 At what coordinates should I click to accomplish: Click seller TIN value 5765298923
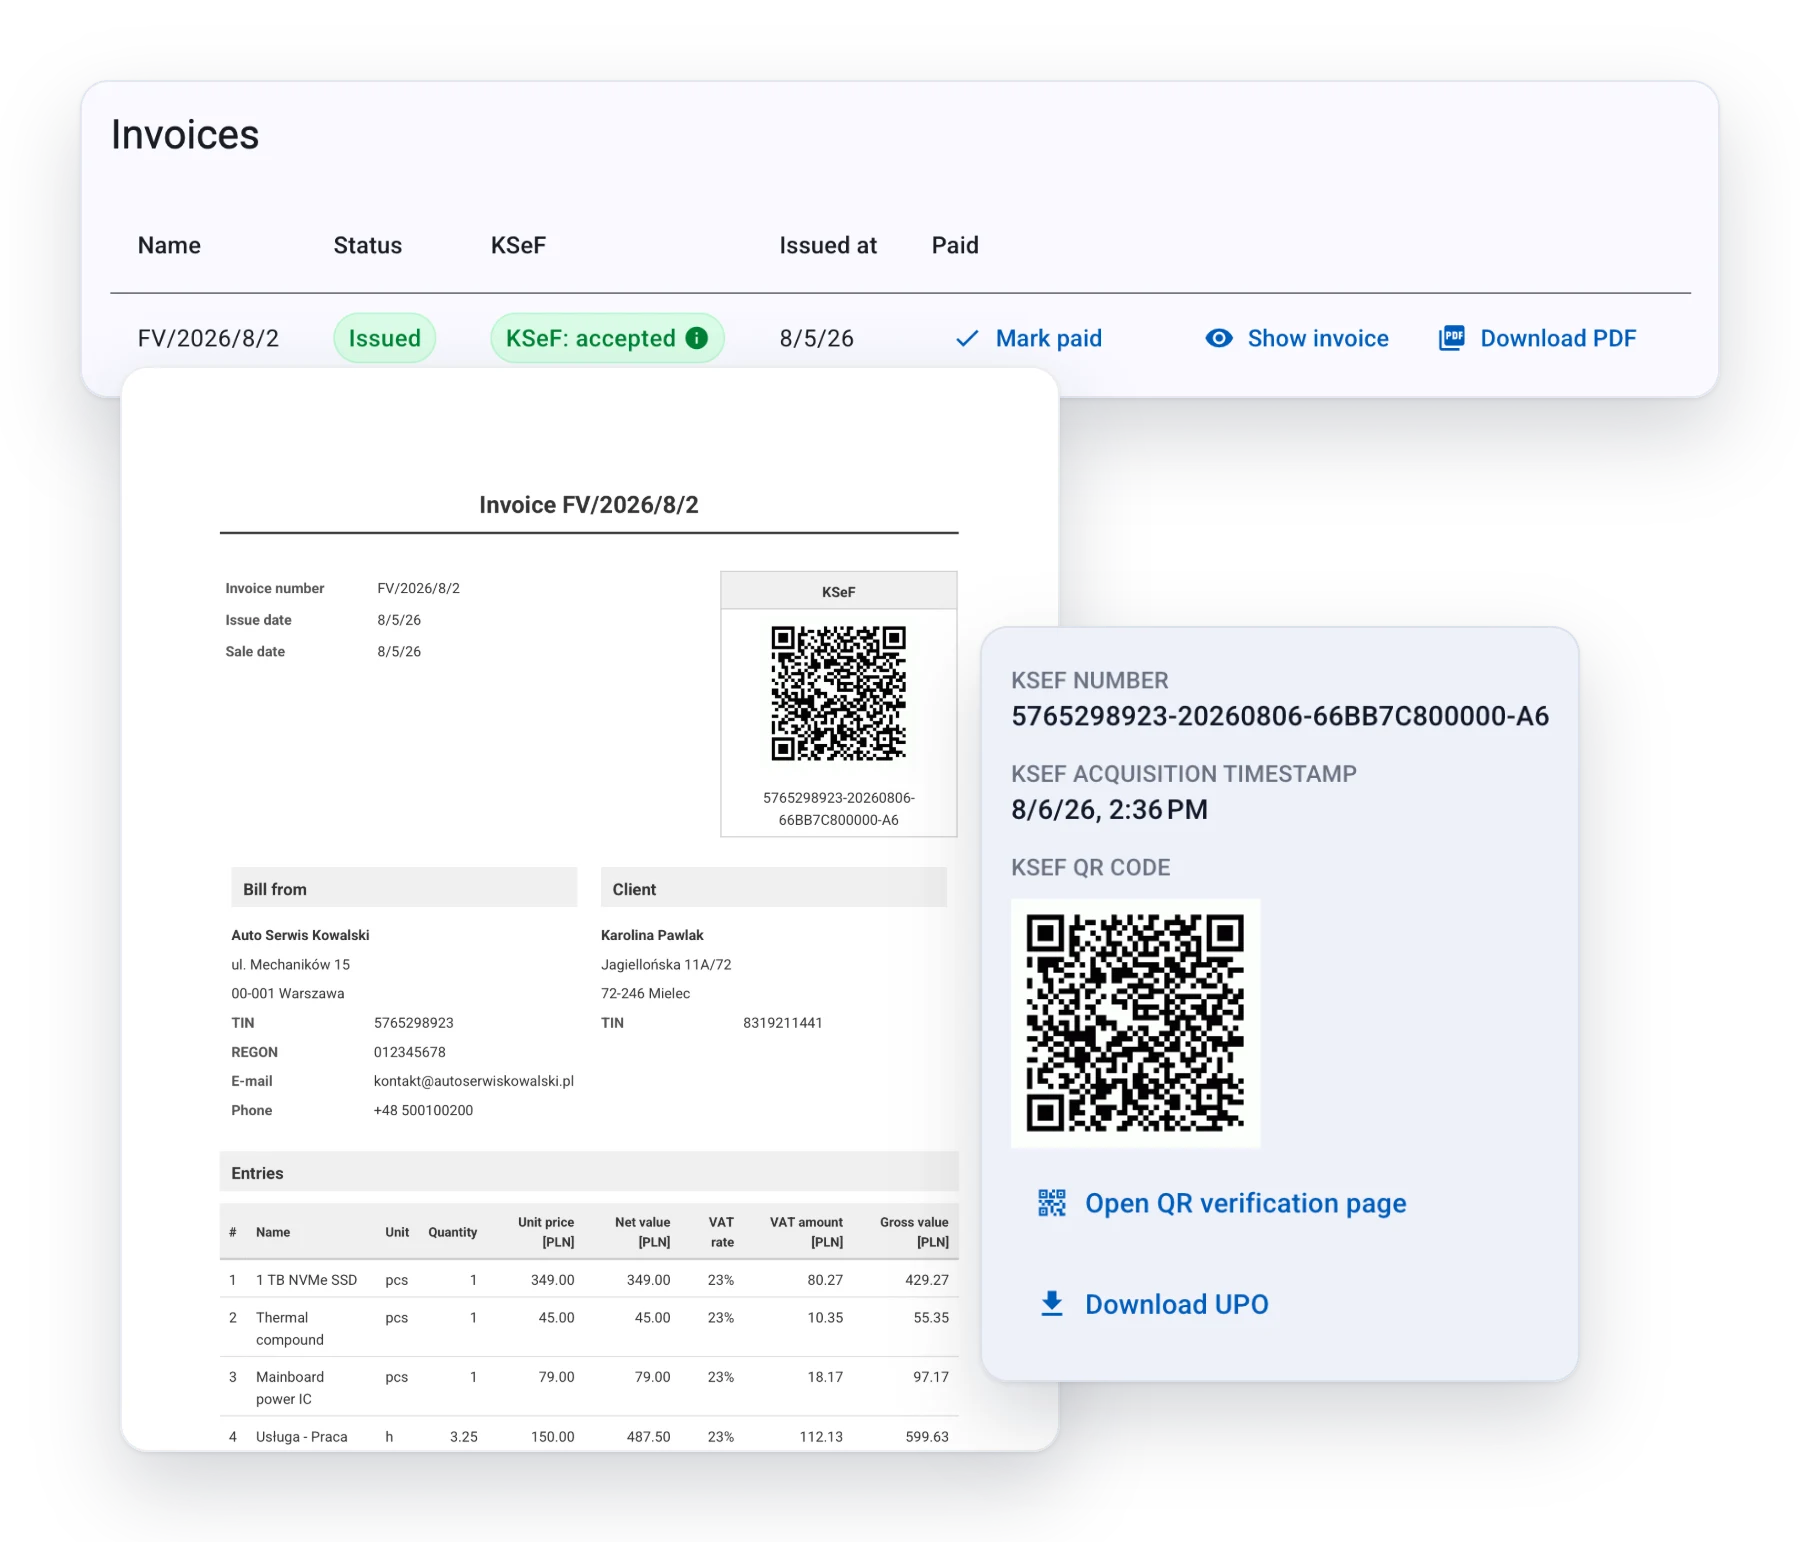(414, 1023)
